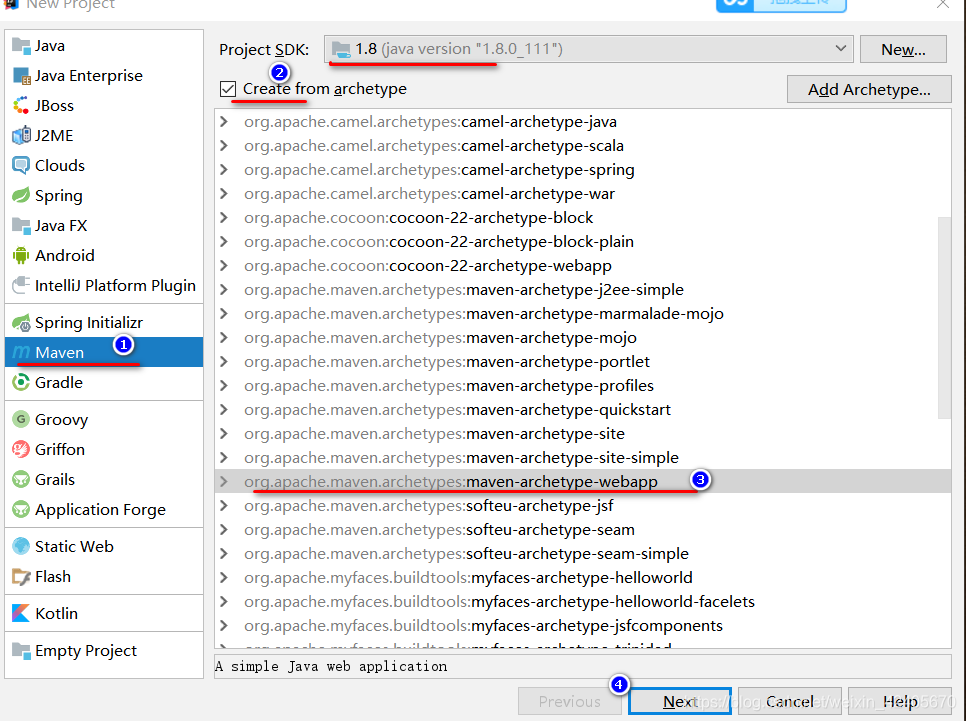Screen dimensions: 966x721
Task: Click the Help button
Action: 899,701
